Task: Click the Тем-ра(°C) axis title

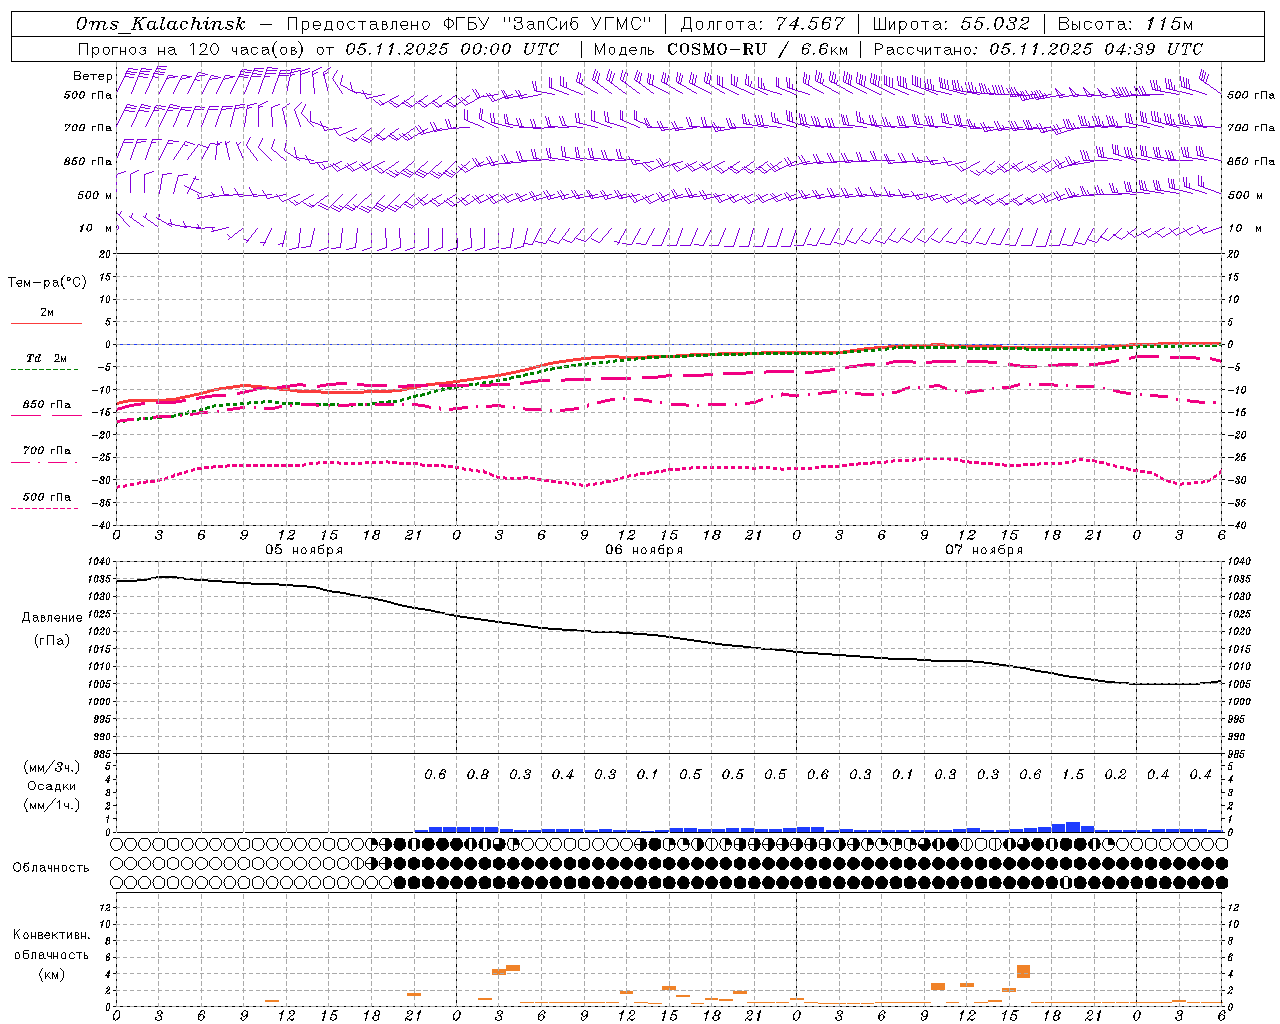Action: click(47, 283)
